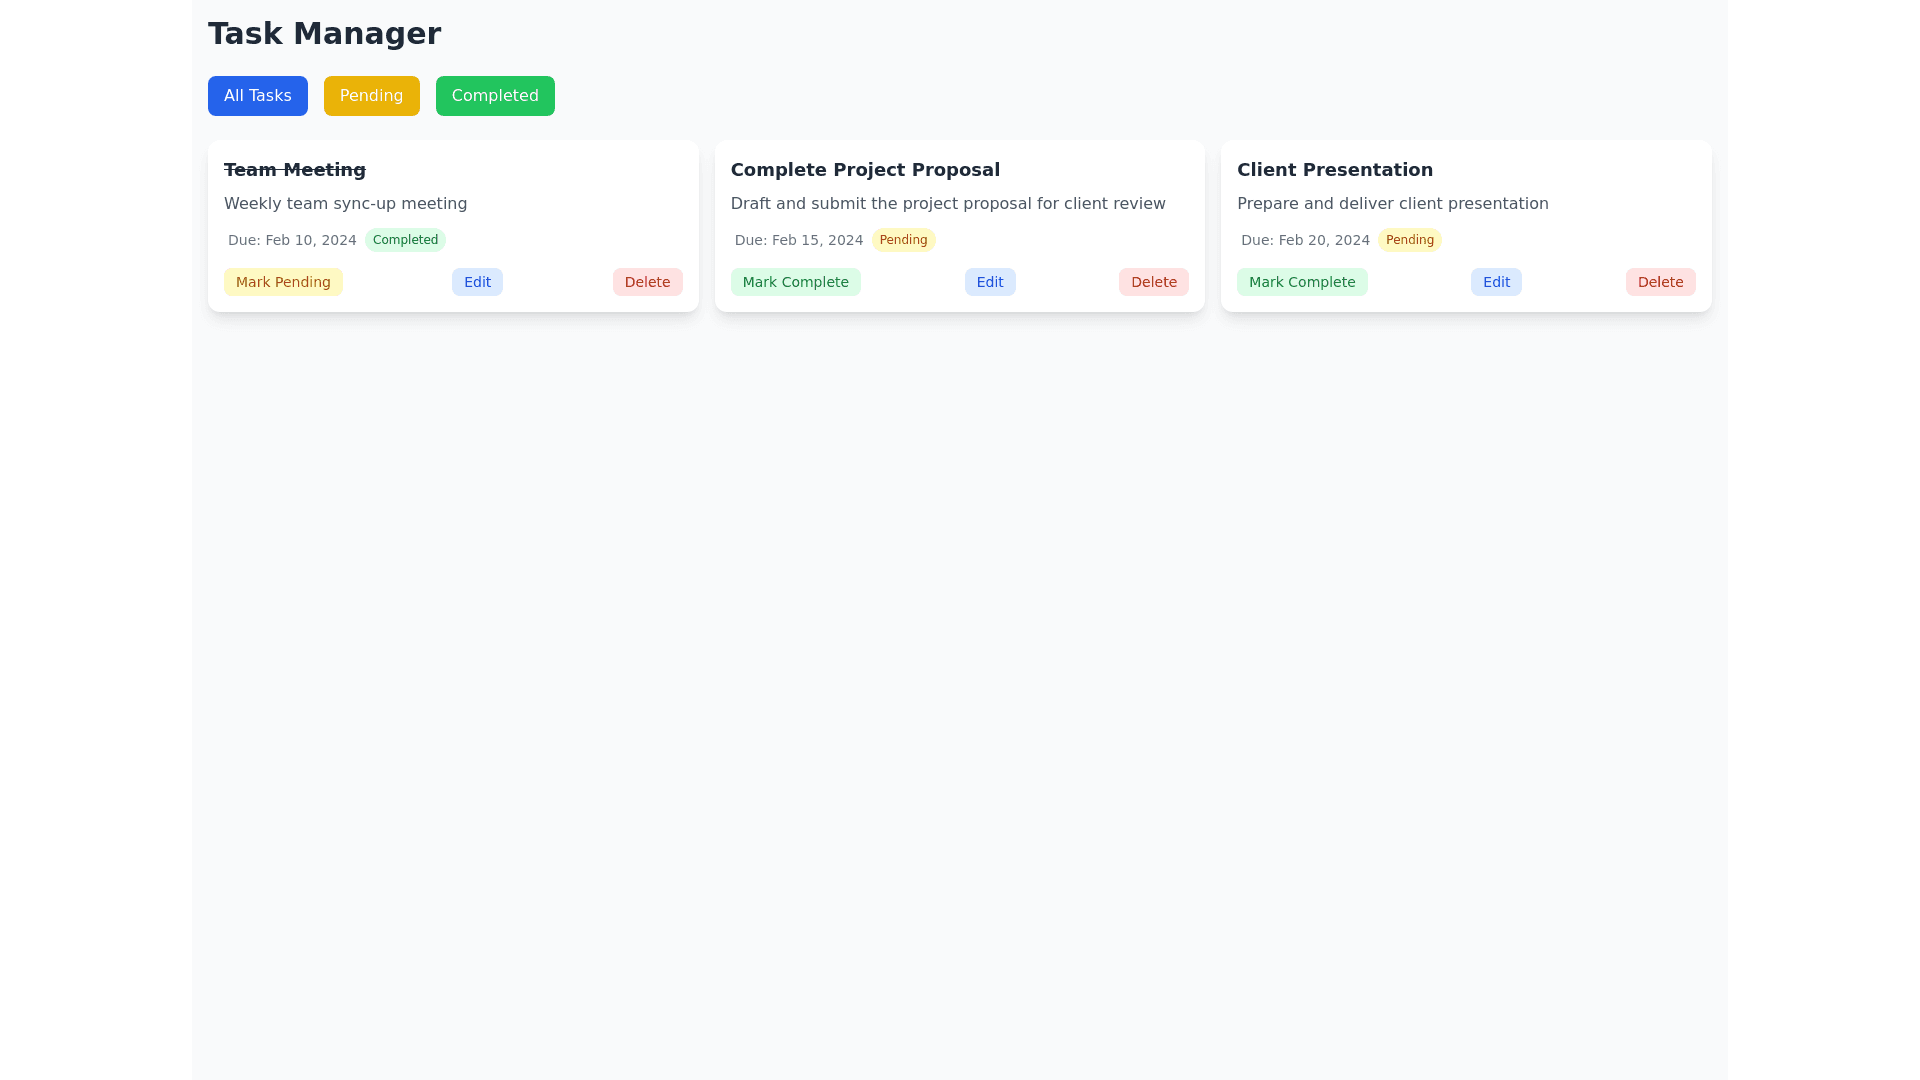Screen dimensions: 1920x1080
Task: Delete the Team Meeting task
Action: coord(647,282)
